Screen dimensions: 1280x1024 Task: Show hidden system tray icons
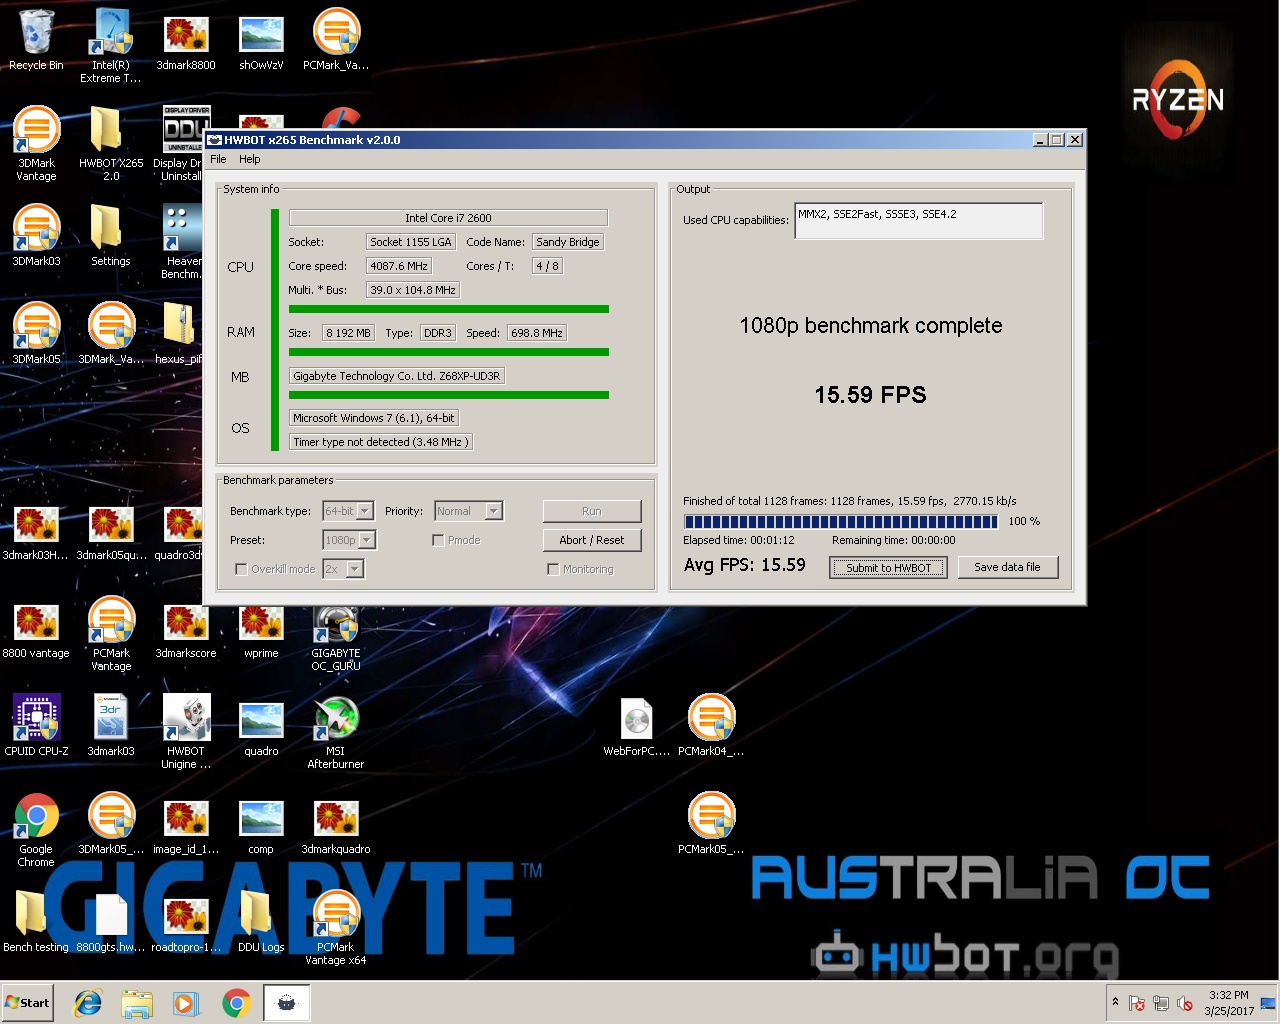point(1115,1002)
